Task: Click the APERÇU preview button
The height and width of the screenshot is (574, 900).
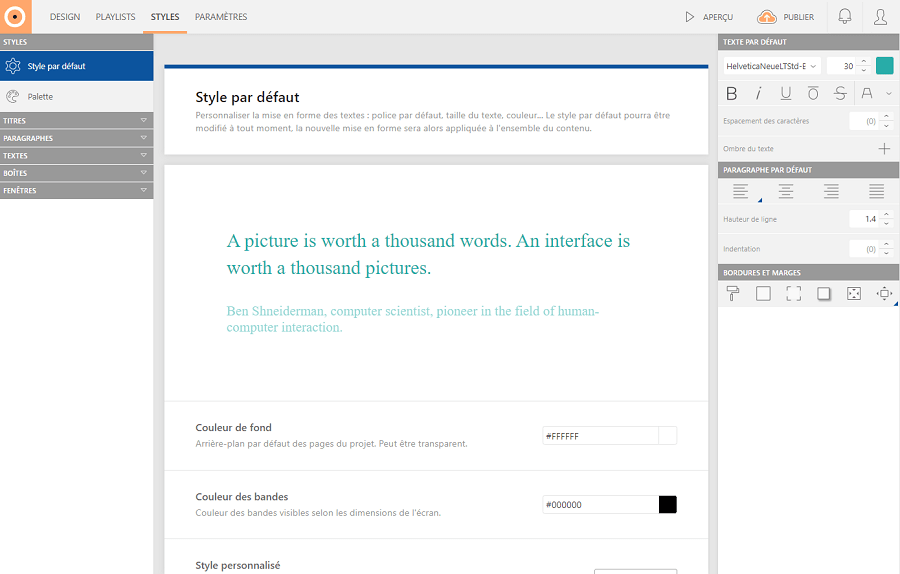Action: [709, 17]
